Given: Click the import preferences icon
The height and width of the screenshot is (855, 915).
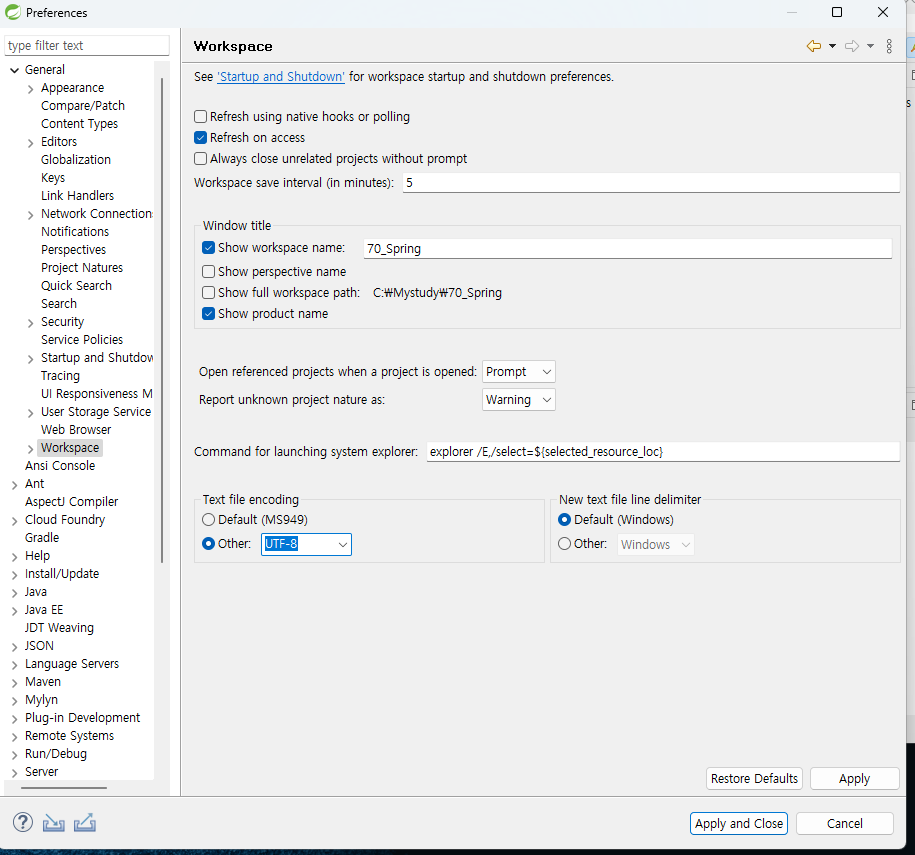Looking at the screenshot, I should pyautogui.click(x=54, y=822).
